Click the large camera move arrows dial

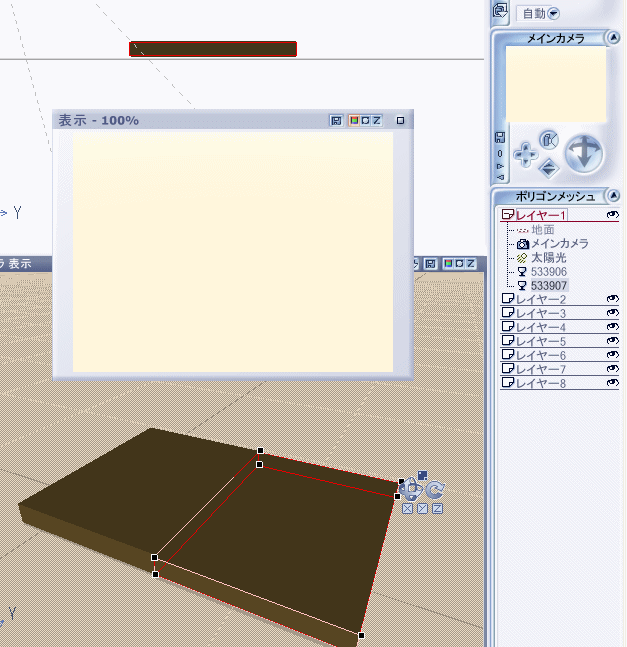coord(583,154)
